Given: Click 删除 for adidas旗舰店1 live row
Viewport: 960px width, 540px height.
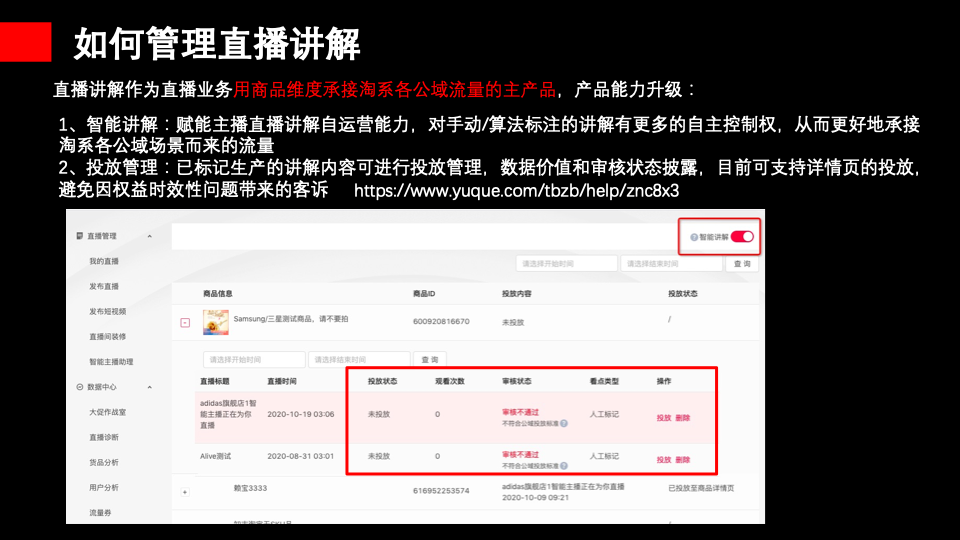Looking at the screenshot, I should point(683,418).
